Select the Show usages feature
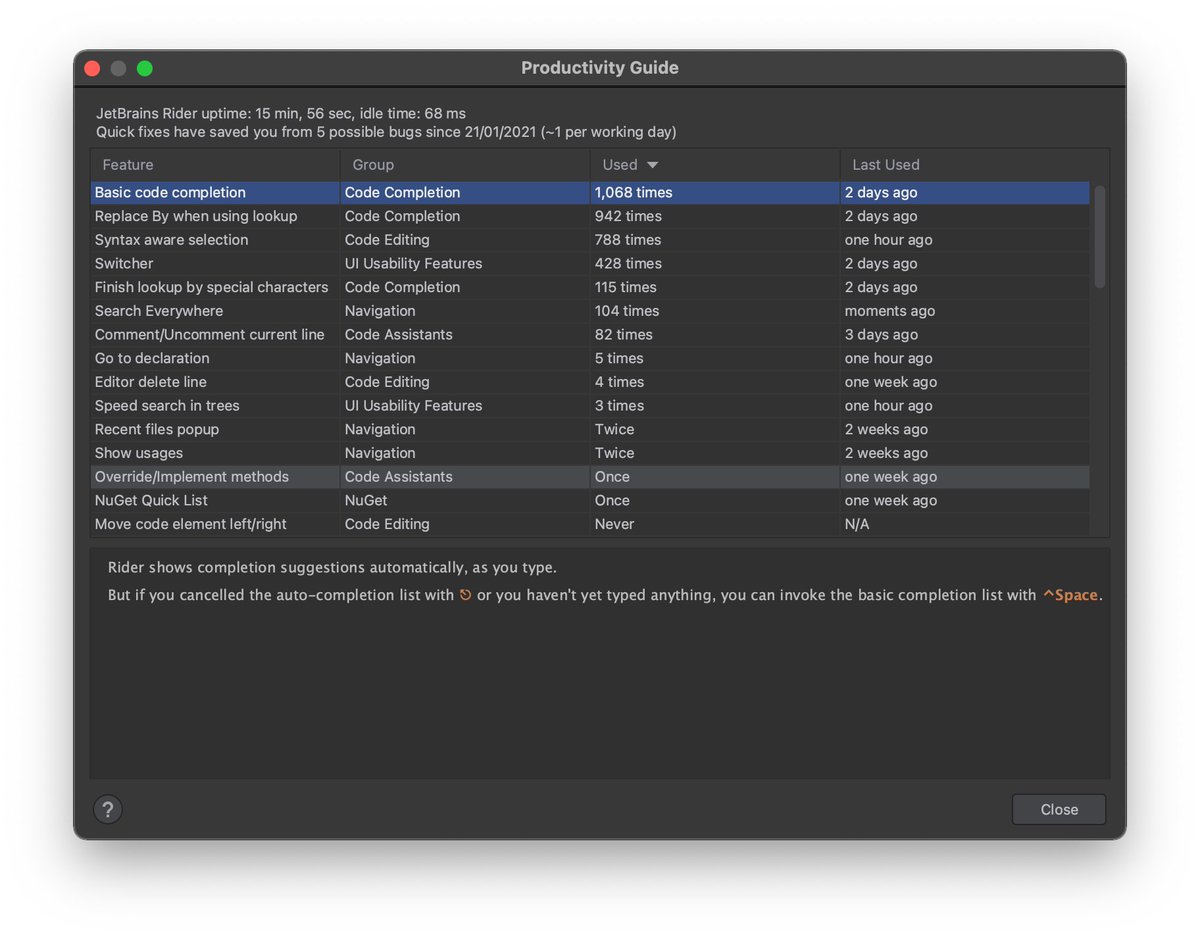 point(590,453)
